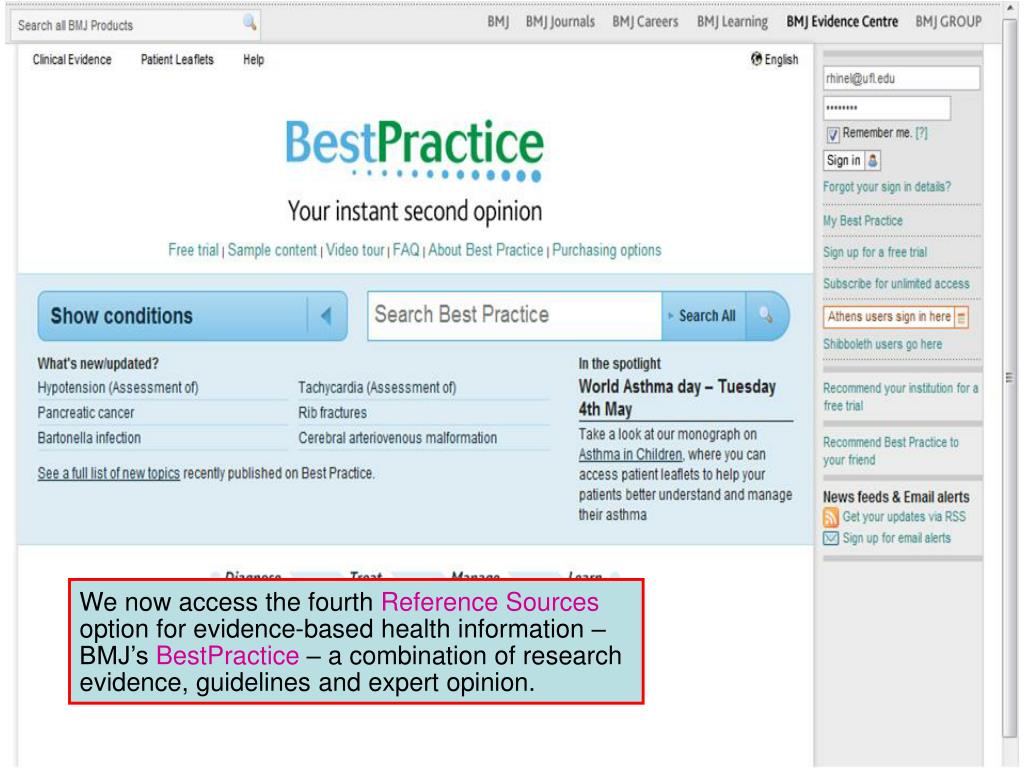Open the FAQ link
Viewport: 1024px width, 768px height.
click(406, 250)
